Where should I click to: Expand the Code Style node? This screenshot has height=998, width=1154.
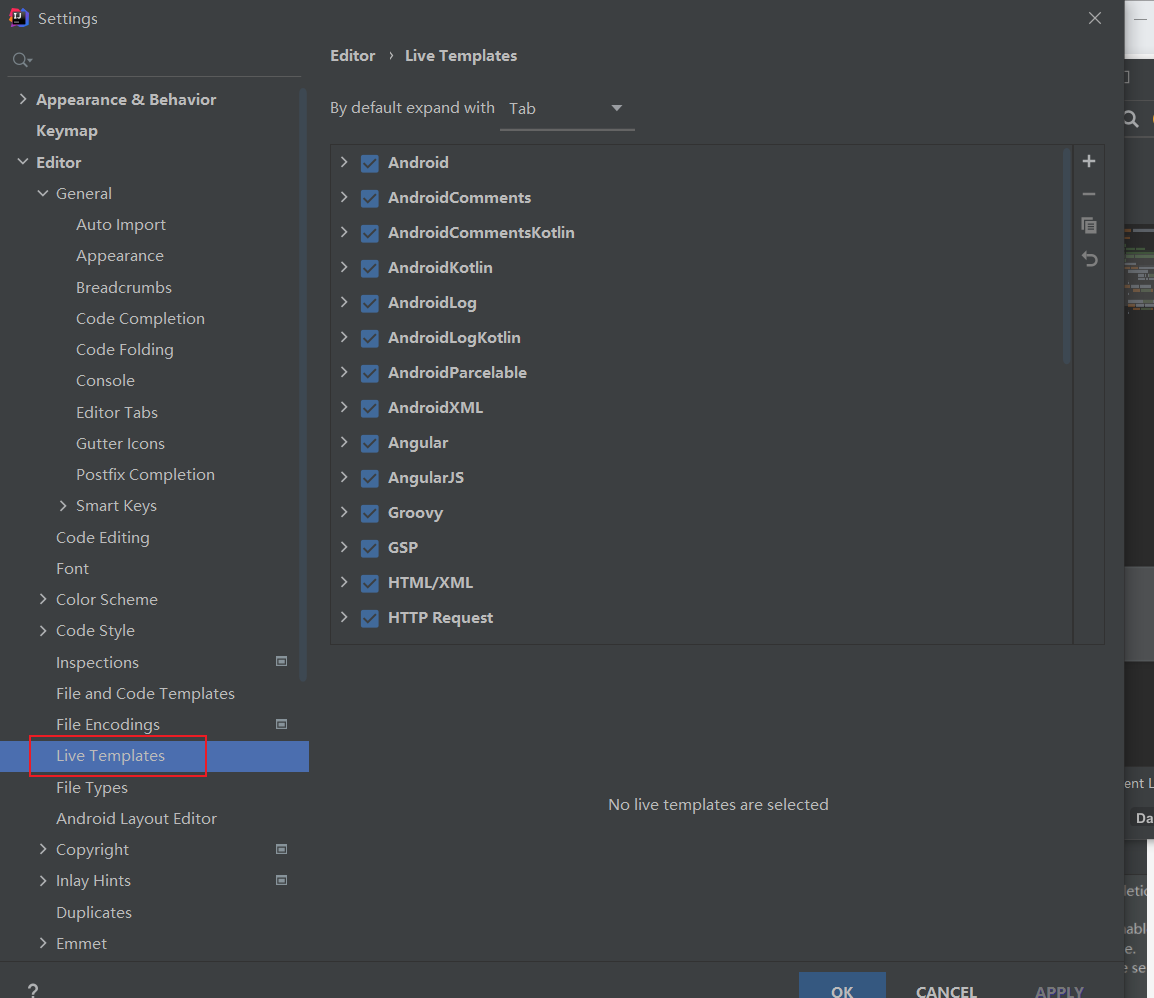pyautogui.click(x=43, y=631)
